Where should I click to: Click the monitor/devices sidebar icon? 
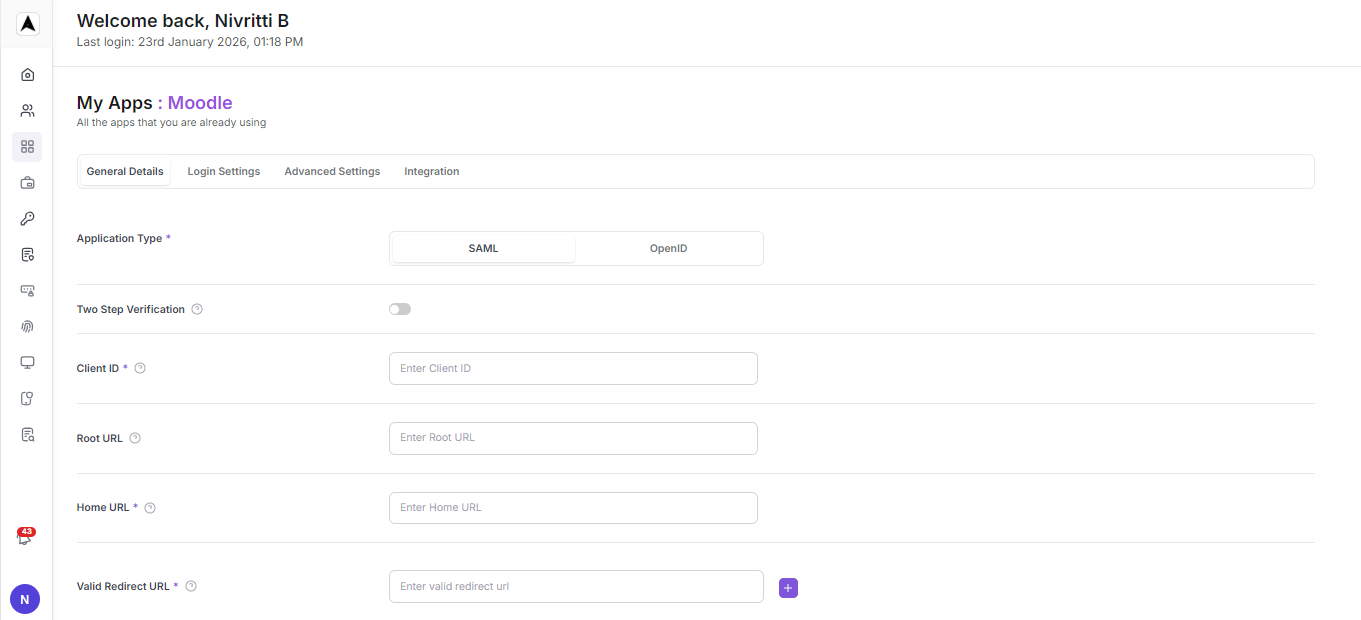tap(27, 362)
